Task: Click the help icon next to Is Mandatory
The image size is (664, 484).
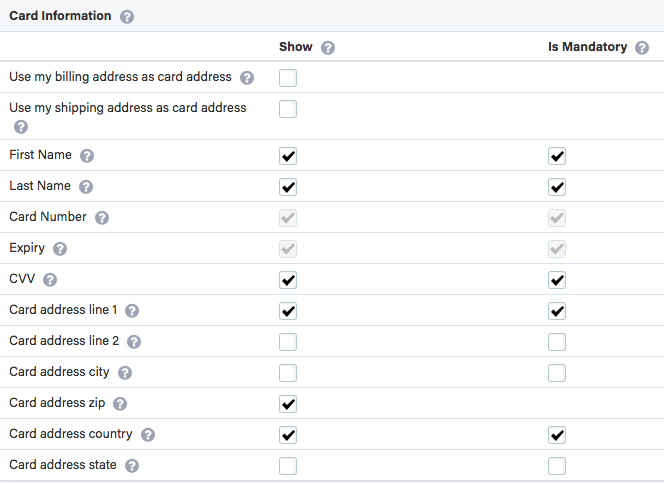Action: 642,47
